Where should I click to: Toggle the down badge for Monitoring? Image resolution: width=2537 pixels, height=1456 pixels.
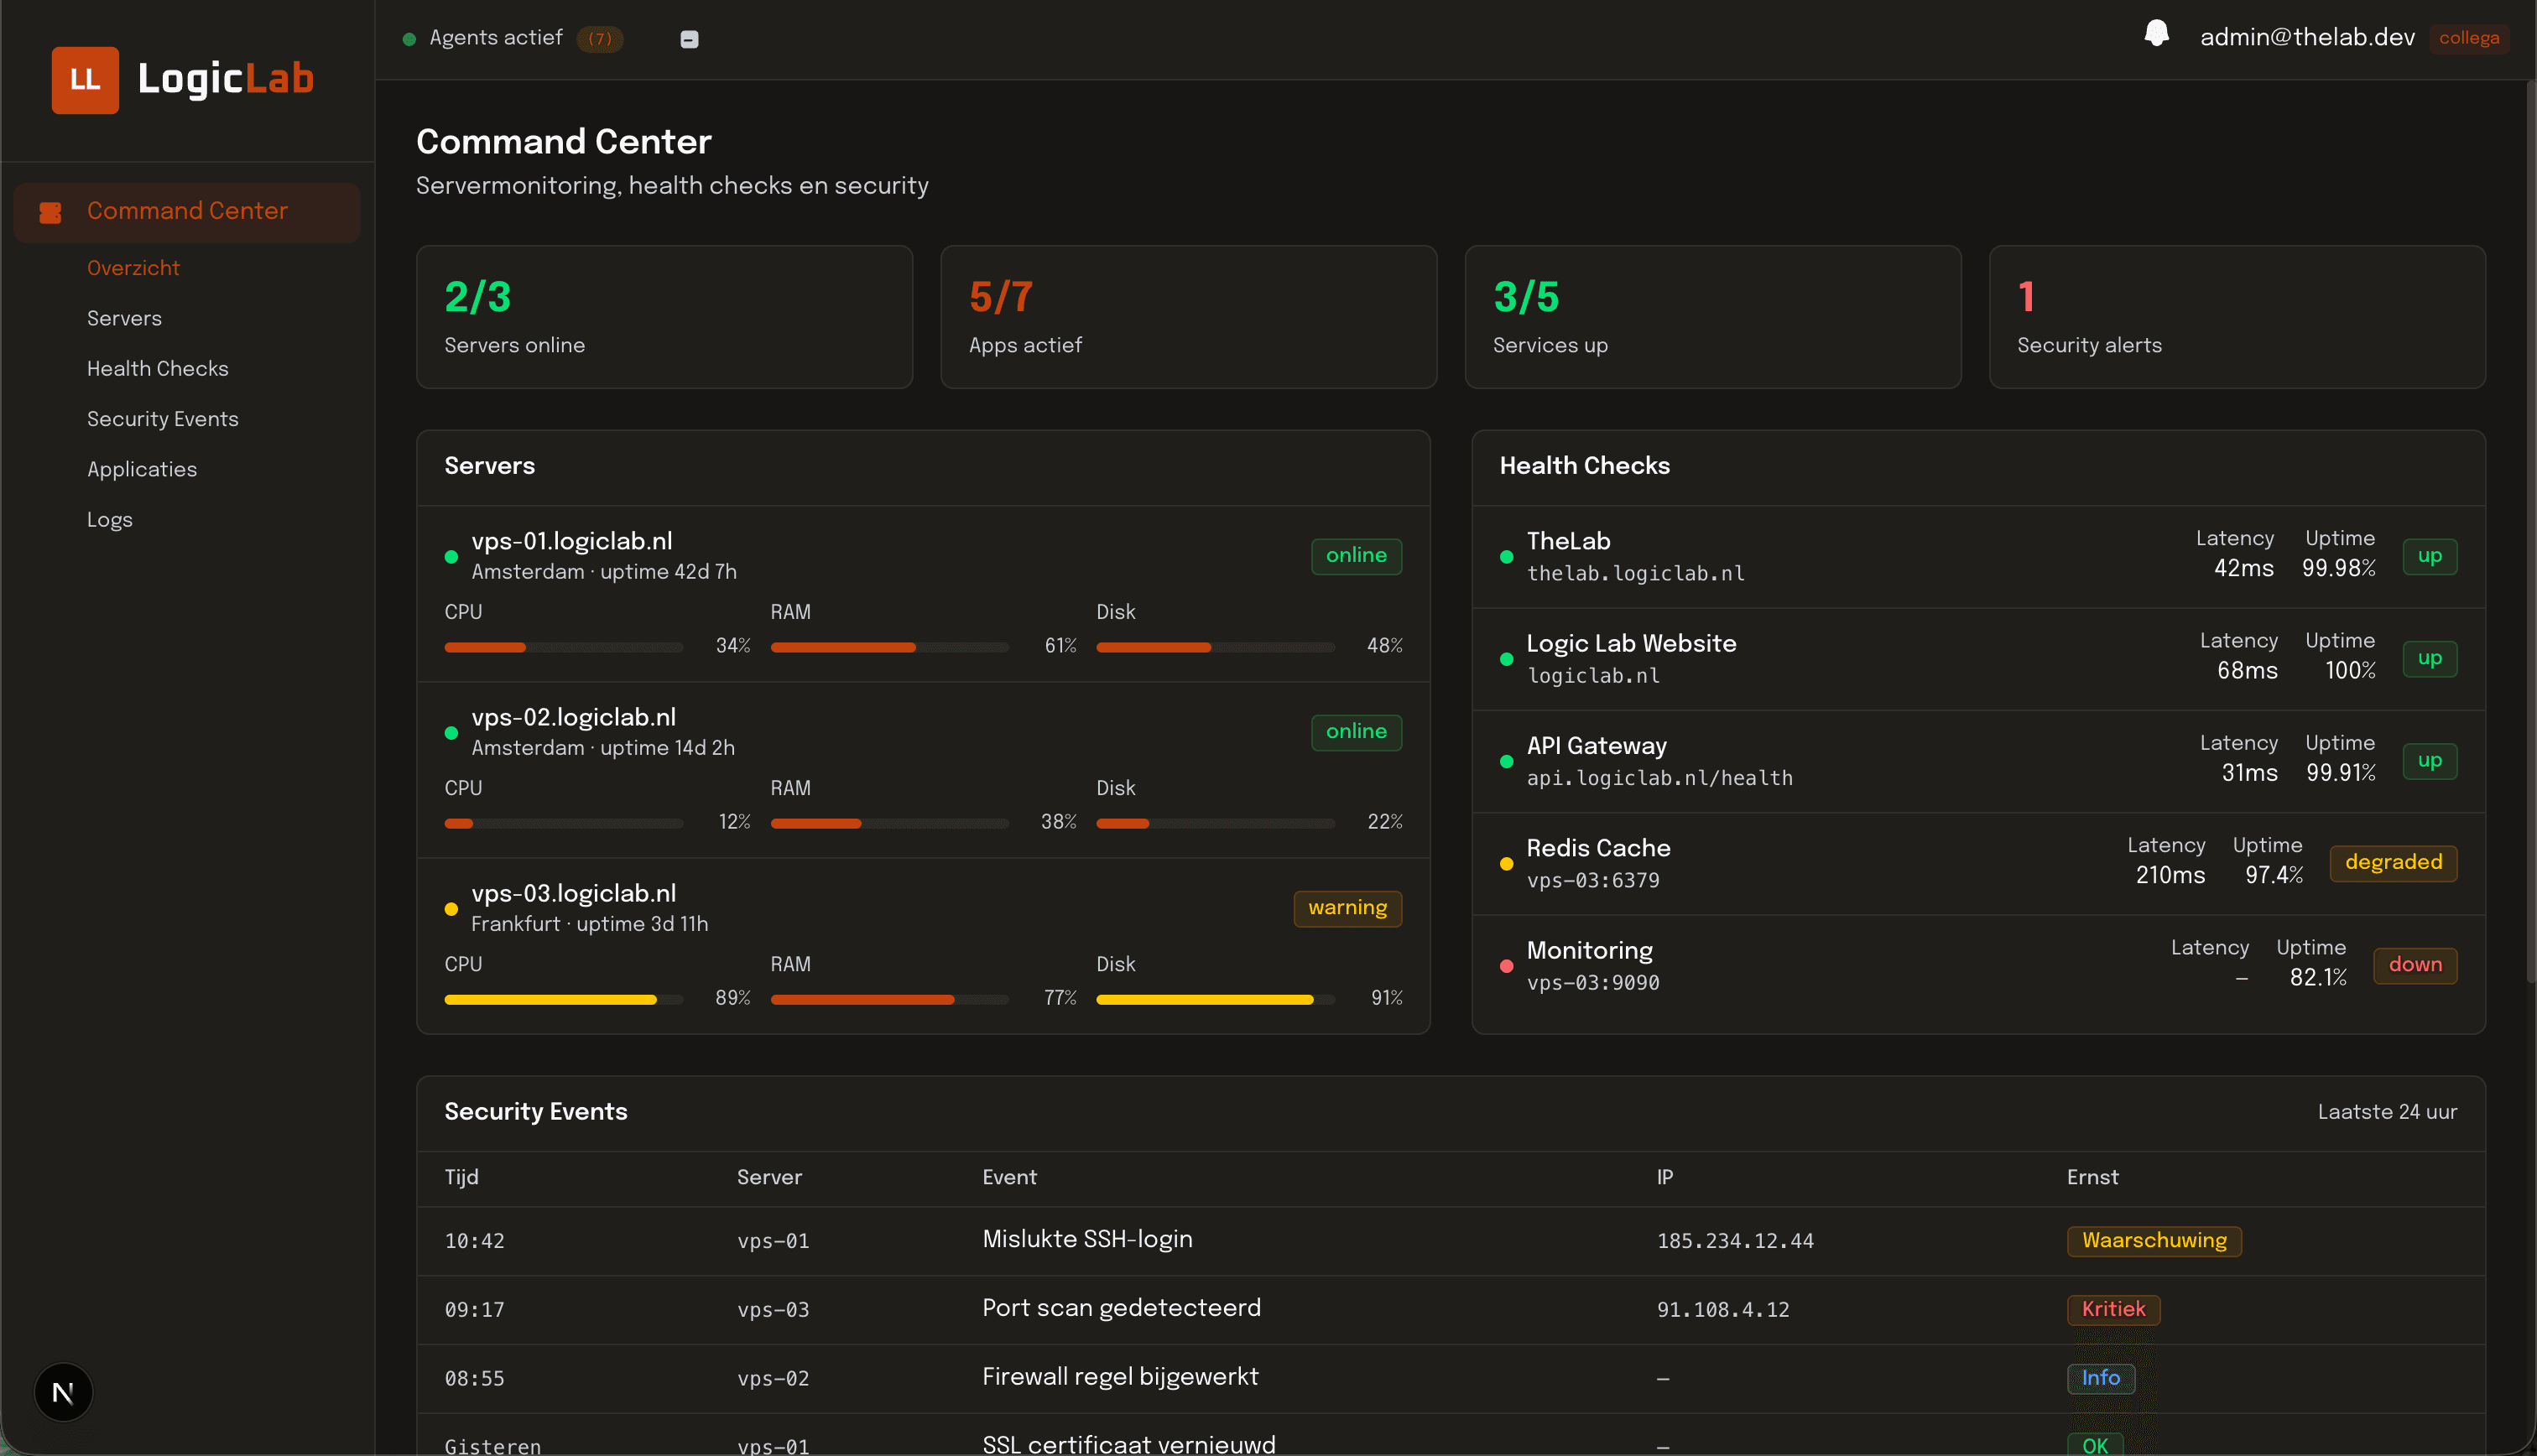click(2415, 965)
